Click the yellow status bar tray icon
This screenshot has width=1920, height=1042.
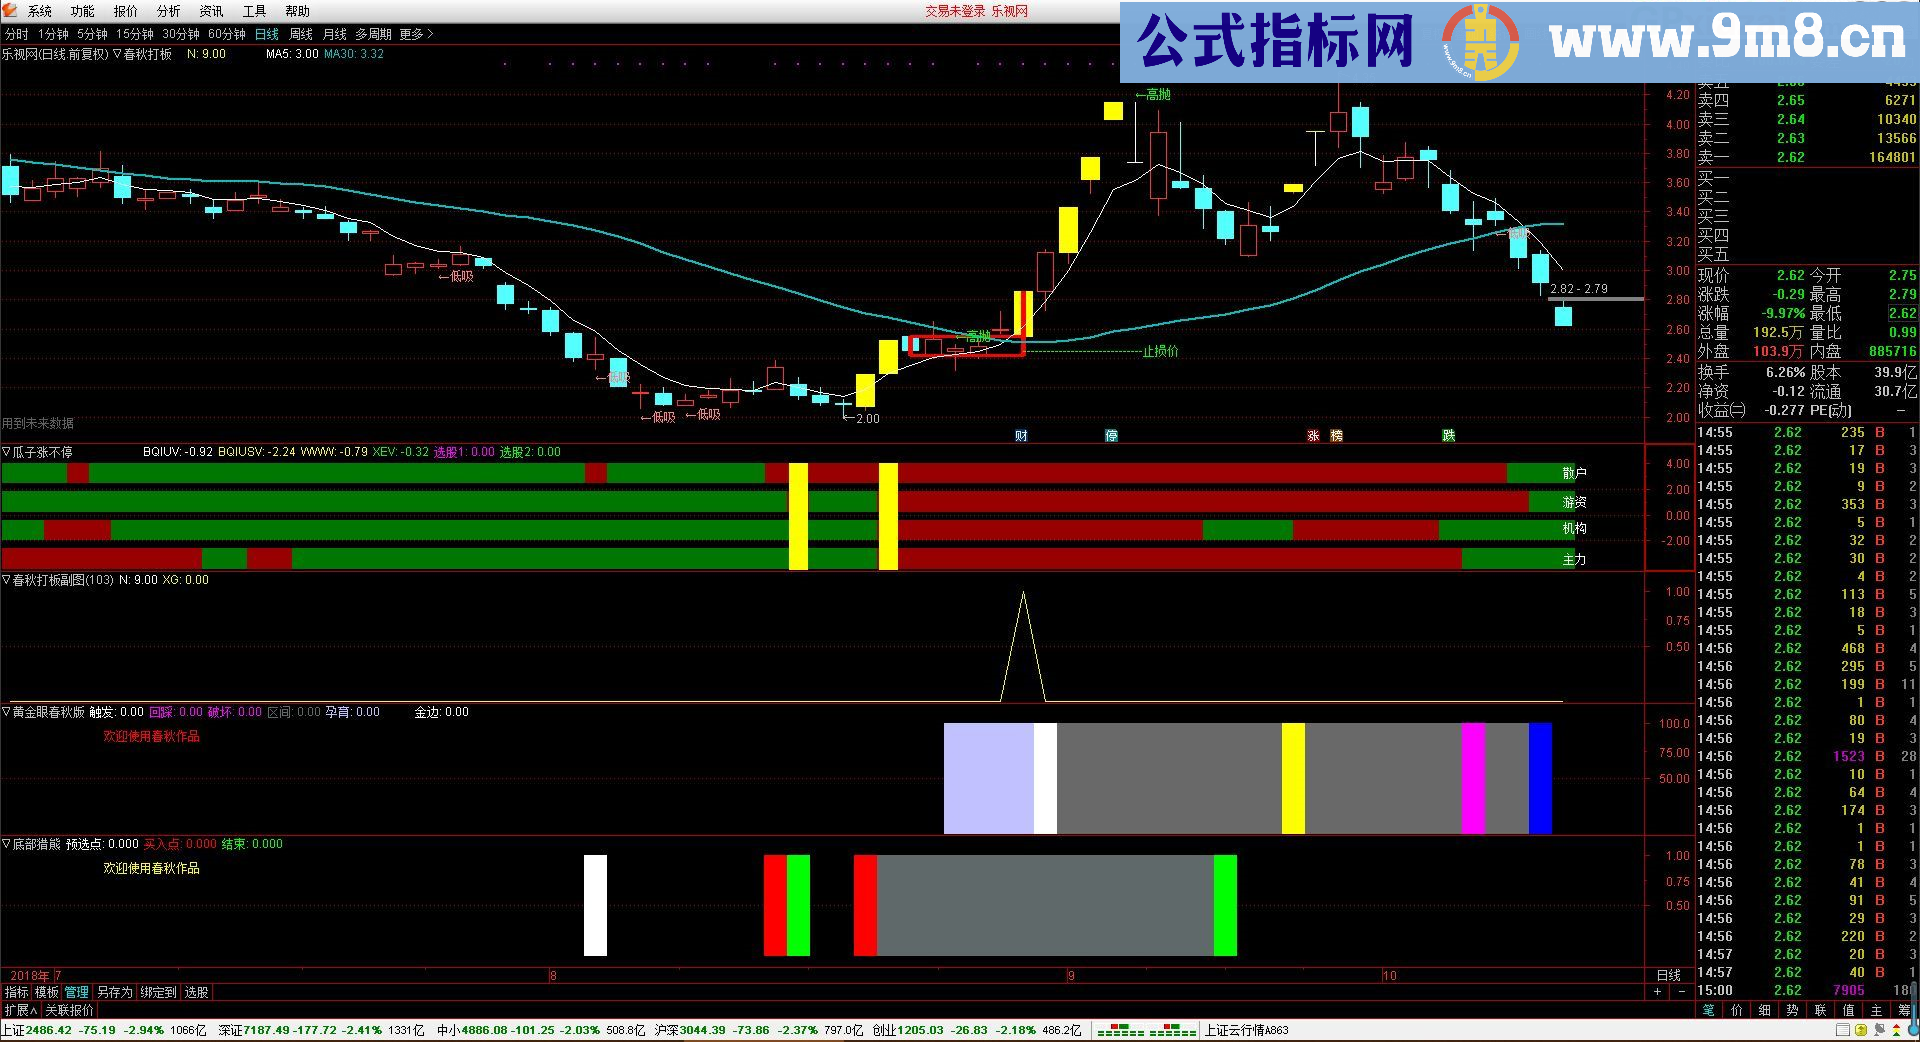[x=1860, y=1030]
